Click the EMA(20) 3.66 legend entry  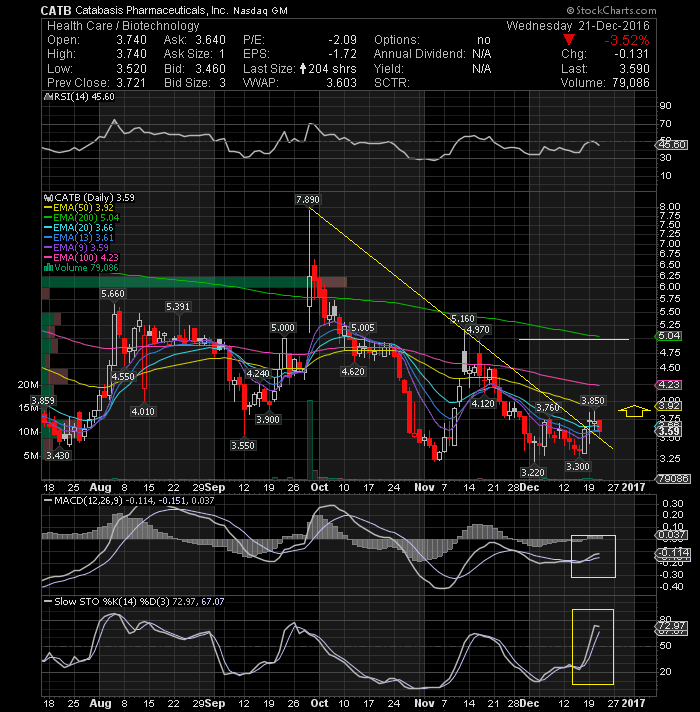pos(83,228)
